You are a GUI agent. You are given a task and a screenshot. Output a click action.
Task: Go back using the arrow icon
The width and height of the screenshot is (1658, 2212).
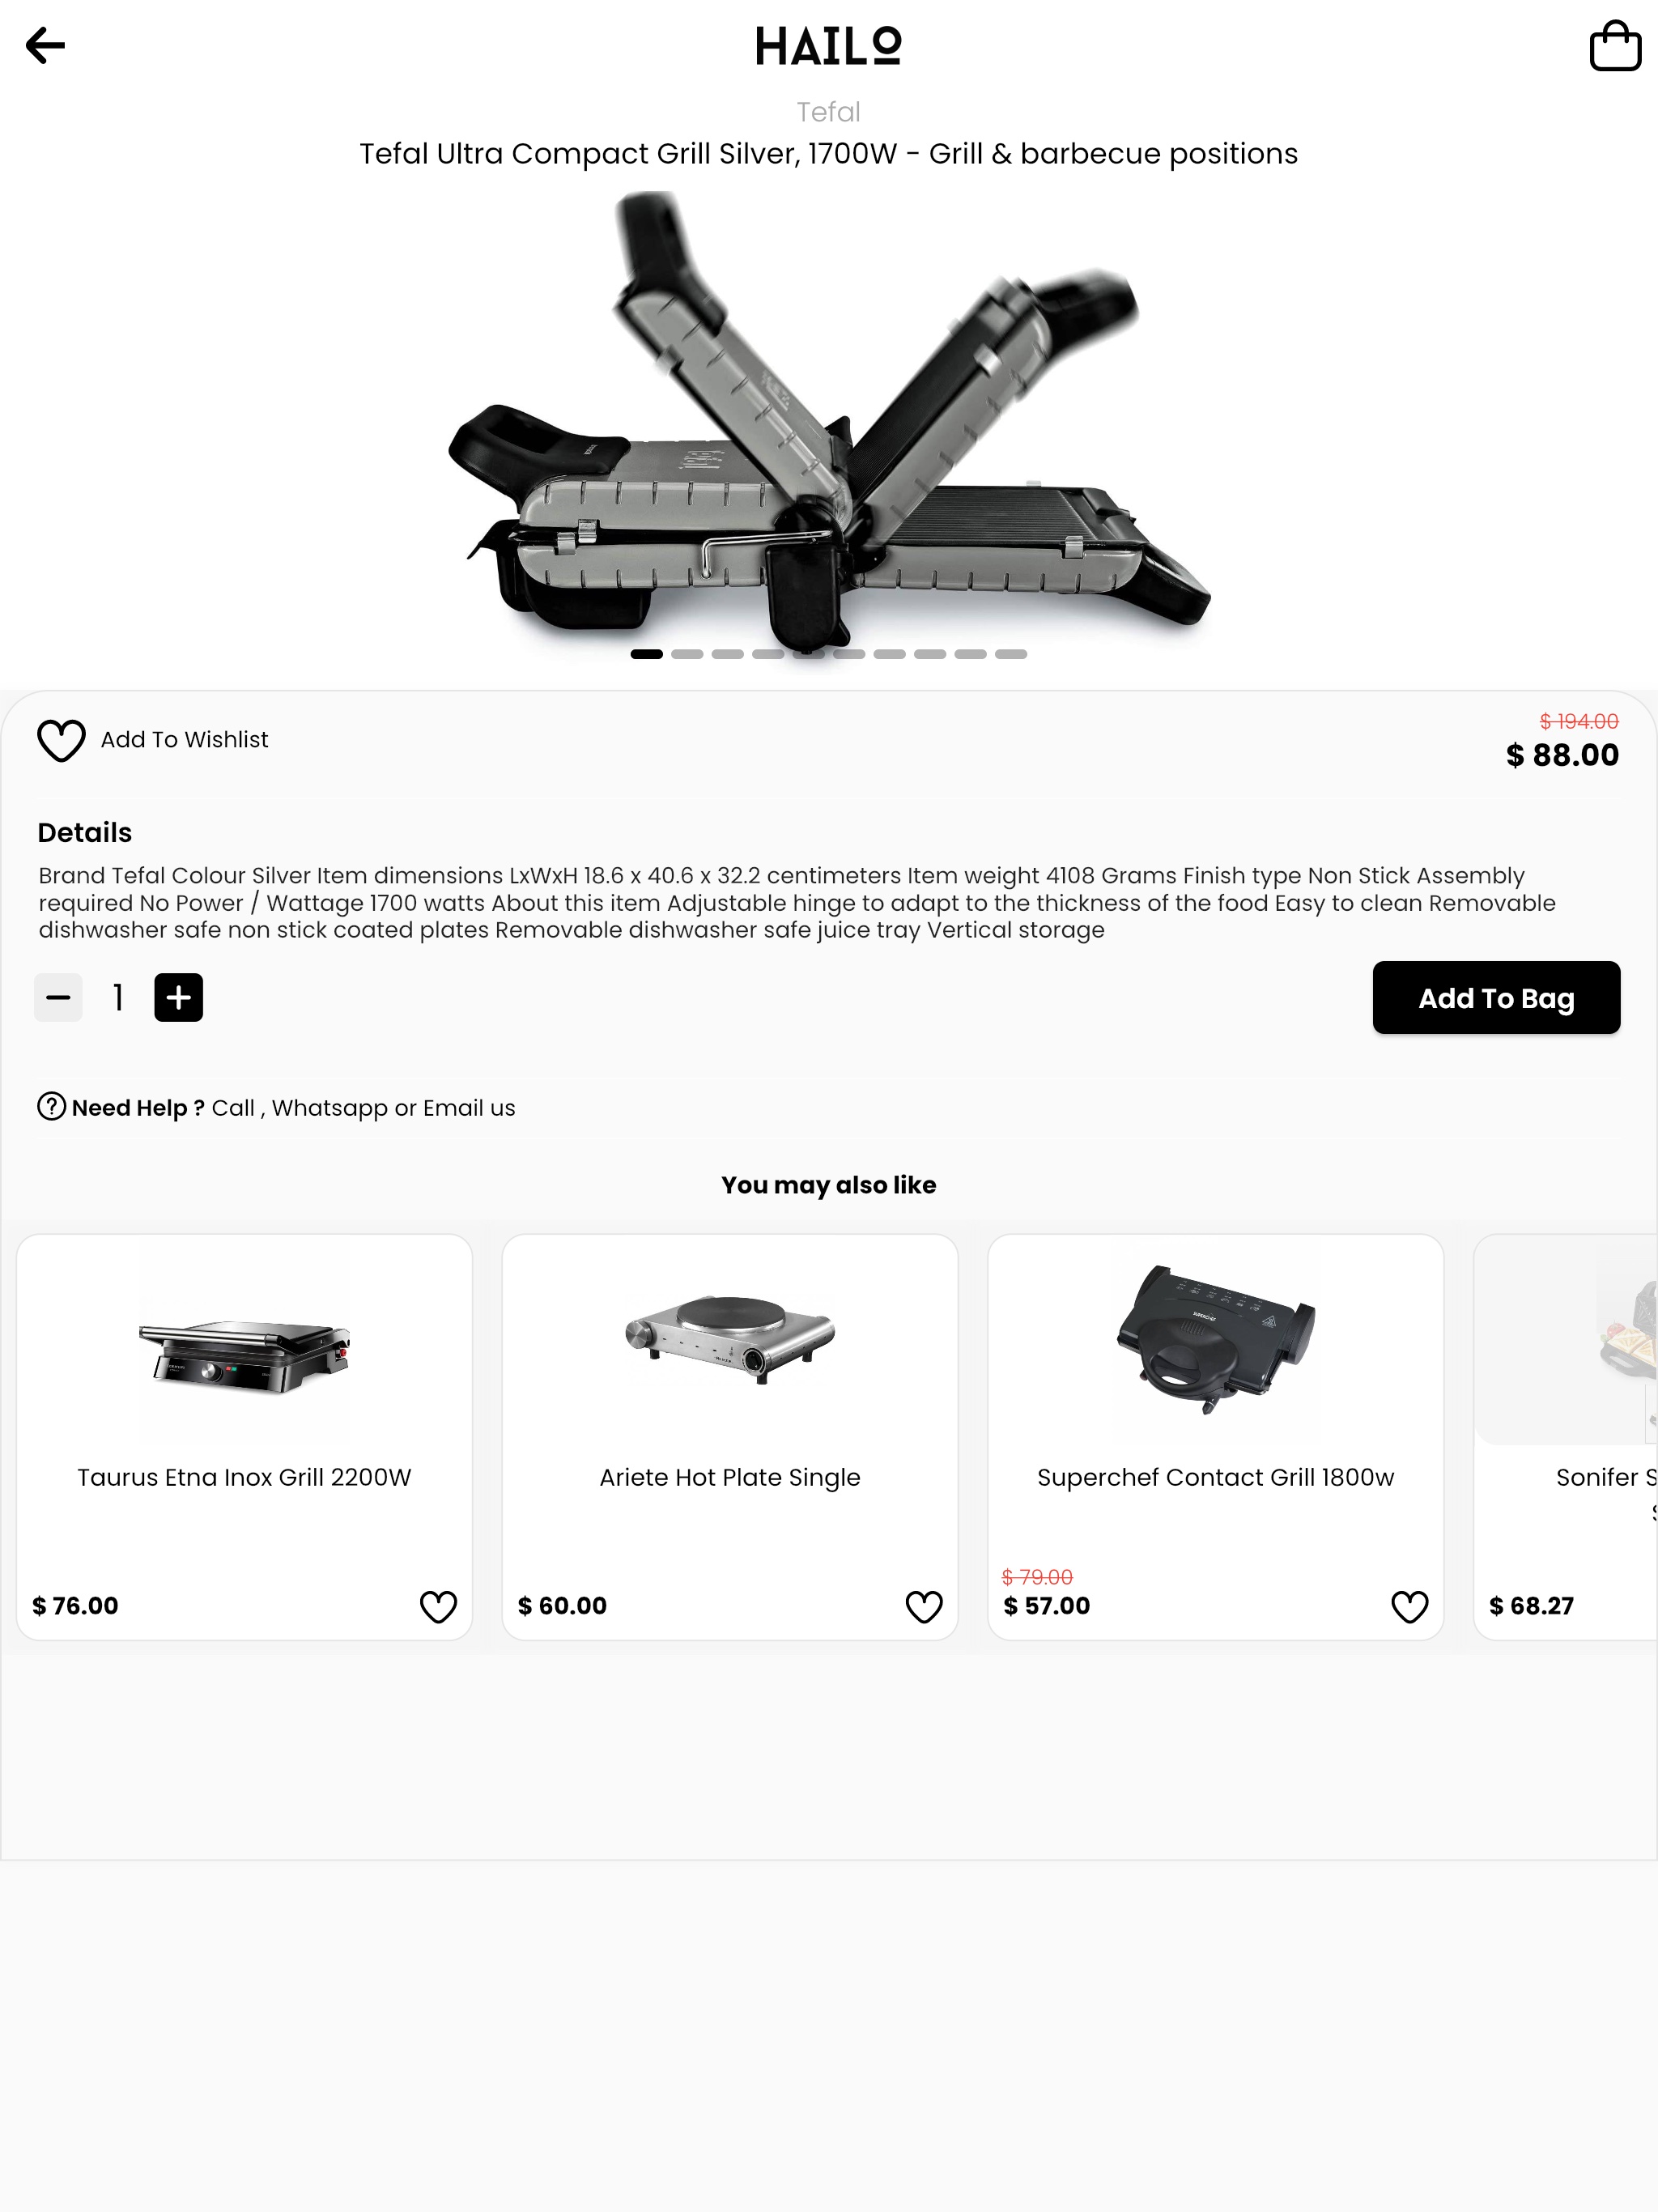45,45
